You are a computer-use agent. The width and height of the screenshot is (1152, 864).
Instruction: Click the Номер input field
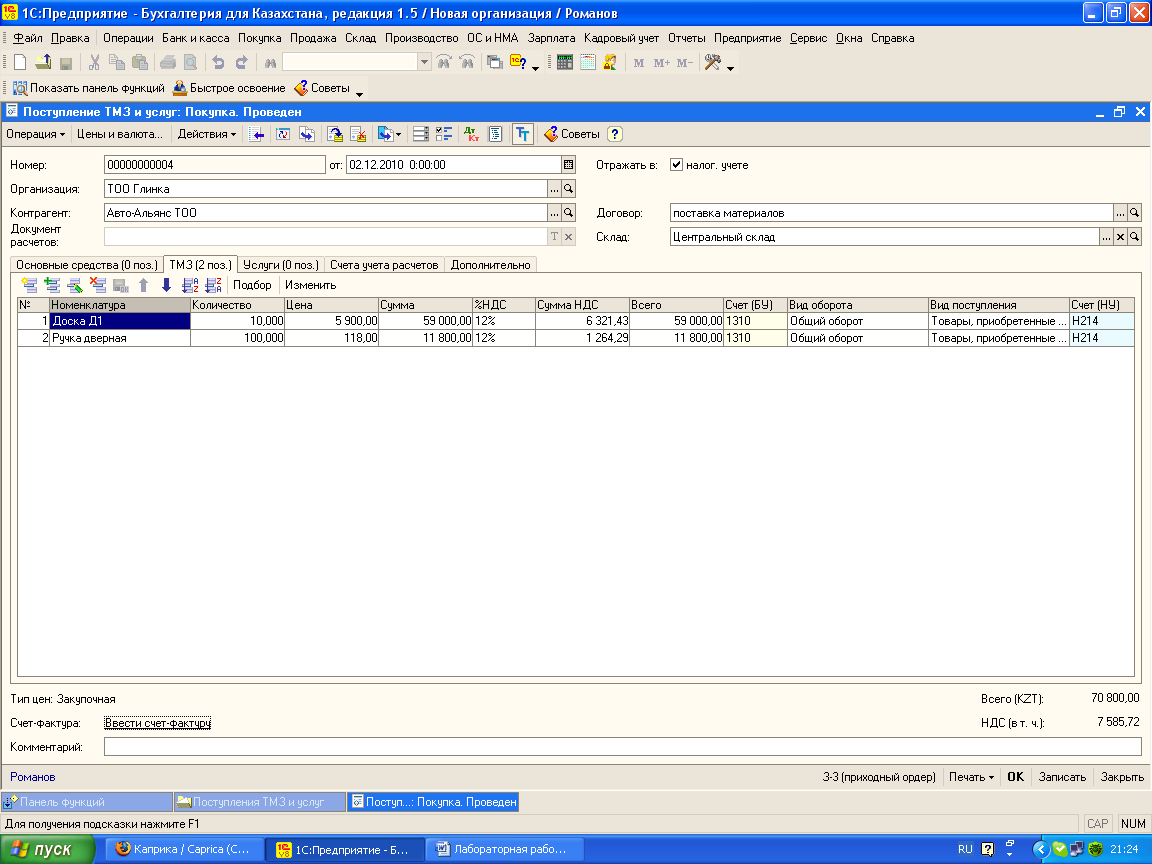click(x=215, y=165)
